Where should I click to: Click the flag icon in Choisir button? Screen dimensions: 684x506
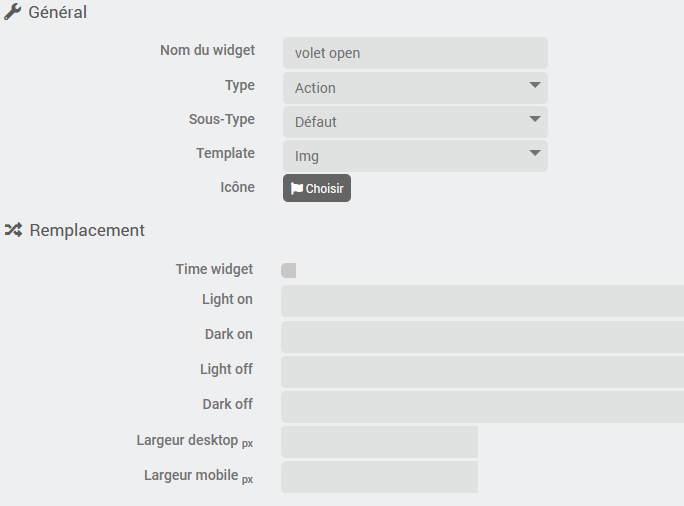point(297,188)
